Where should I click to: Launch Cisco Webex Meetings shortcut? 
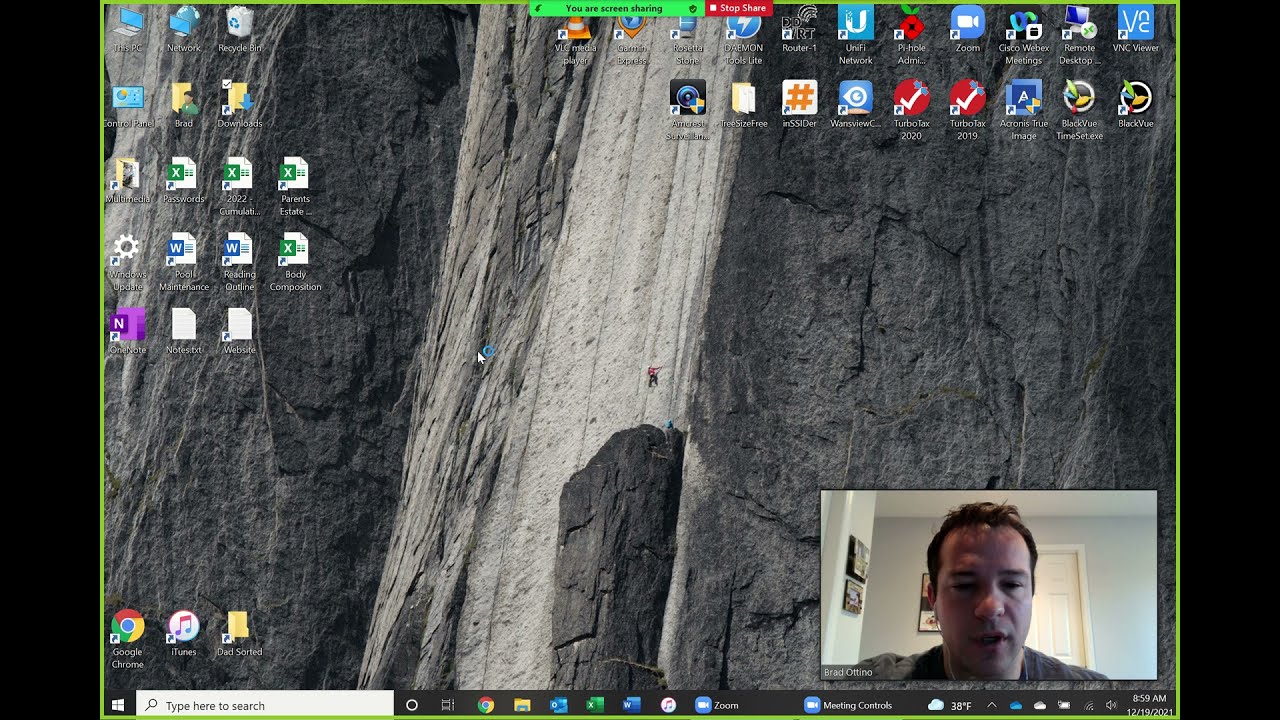point(1023,36)
